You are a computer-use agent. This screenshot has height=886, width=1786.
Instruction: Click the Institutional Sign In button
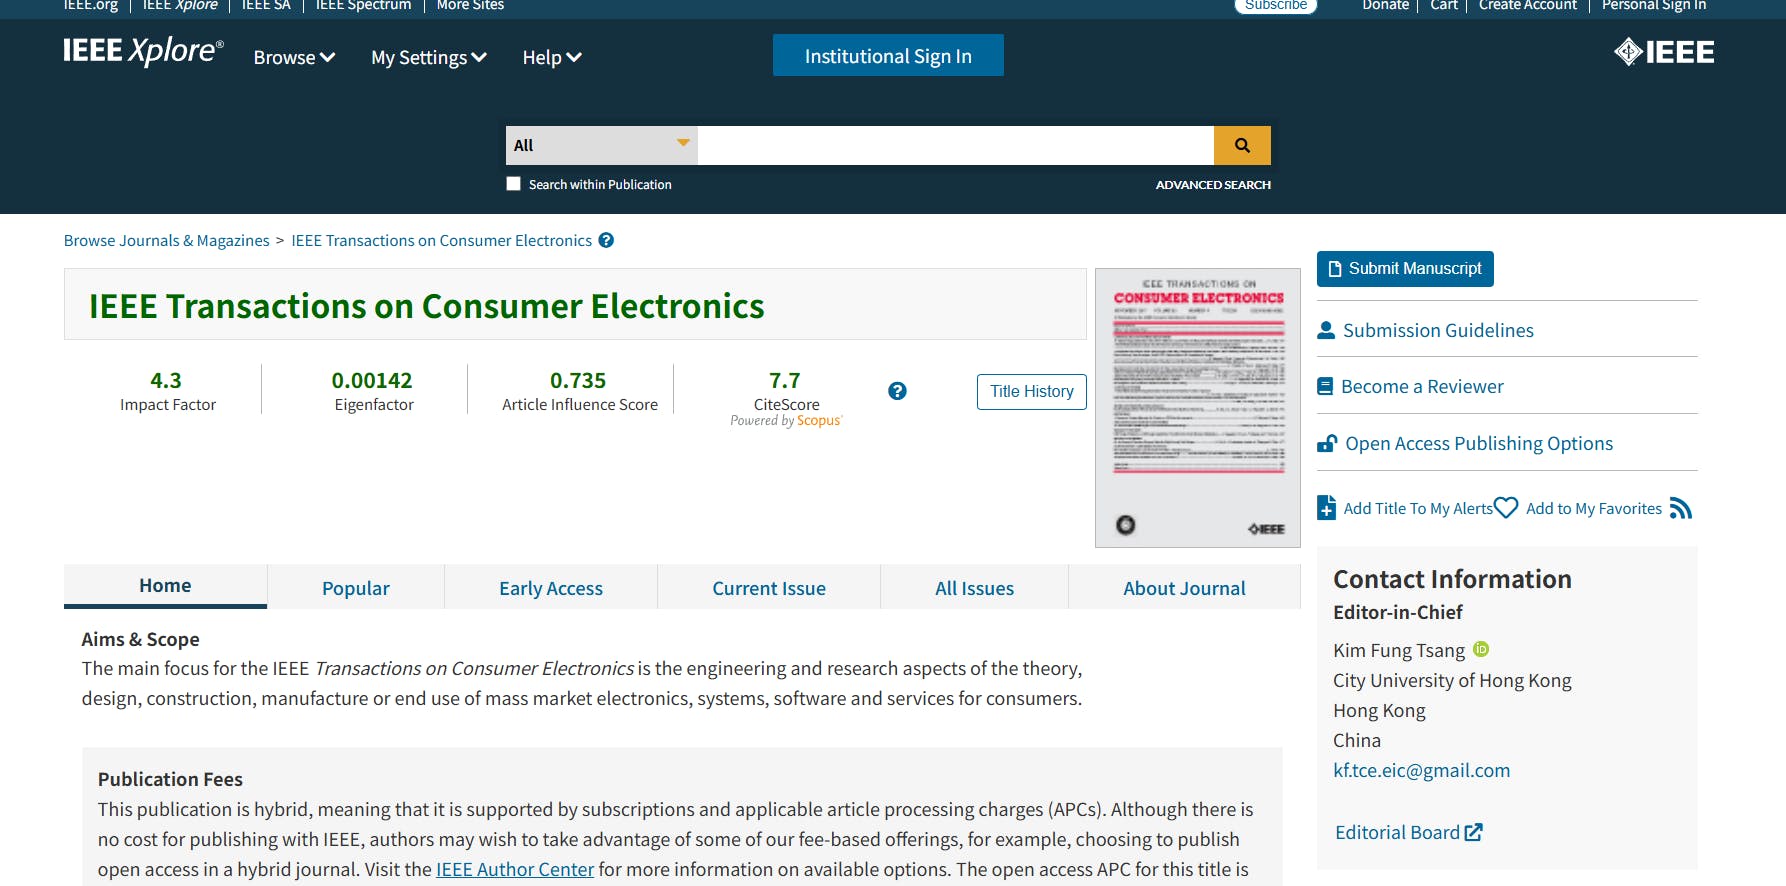(888, 56)
